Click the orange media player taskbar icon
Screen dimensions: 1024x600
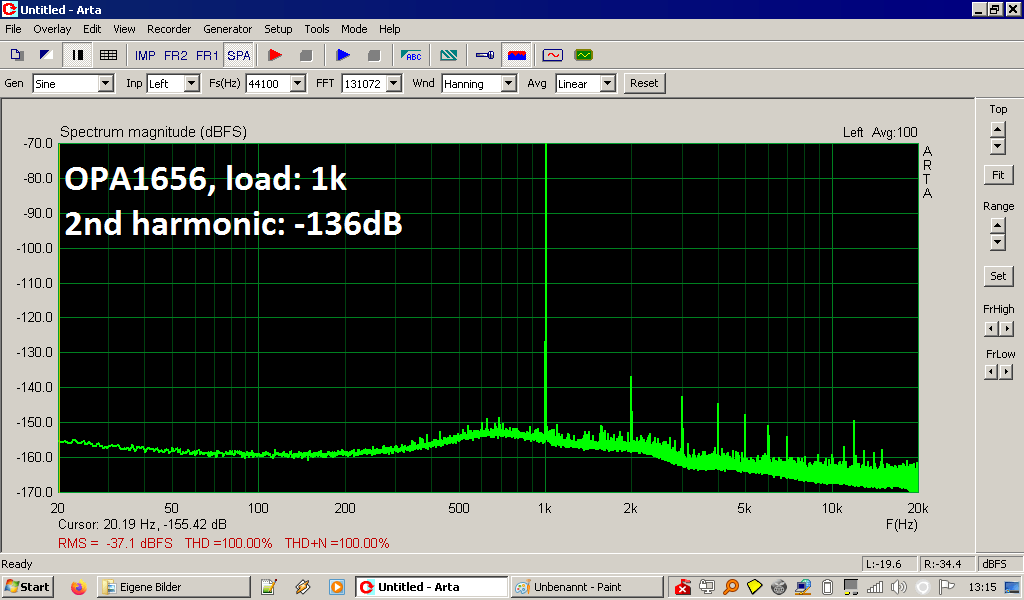(336, 587)
